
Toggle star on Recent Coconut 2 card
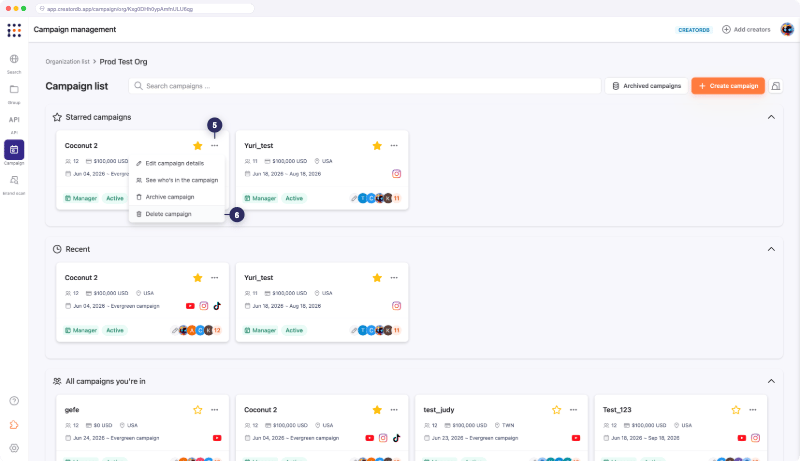[x=198, y=278]
